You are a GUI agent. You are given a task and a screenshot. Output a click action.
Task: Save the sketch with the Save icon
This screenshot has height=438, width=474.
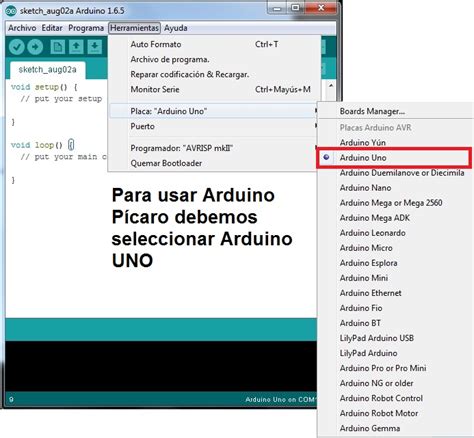point(95,47)
